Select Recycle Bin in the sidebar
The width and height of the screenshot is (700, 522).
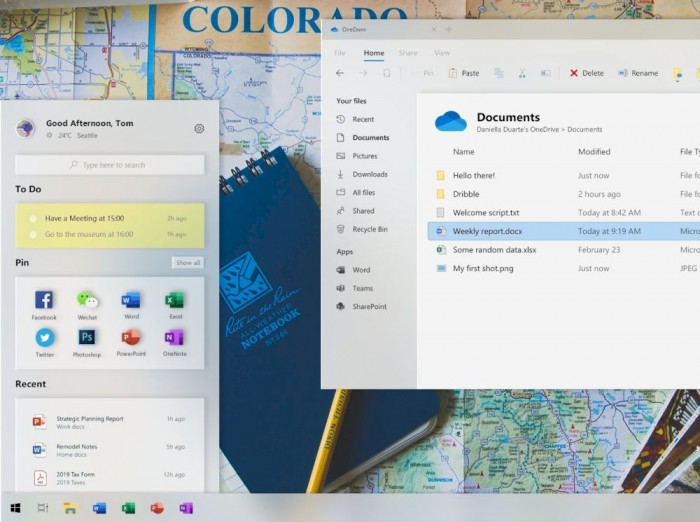click(369, 229)
